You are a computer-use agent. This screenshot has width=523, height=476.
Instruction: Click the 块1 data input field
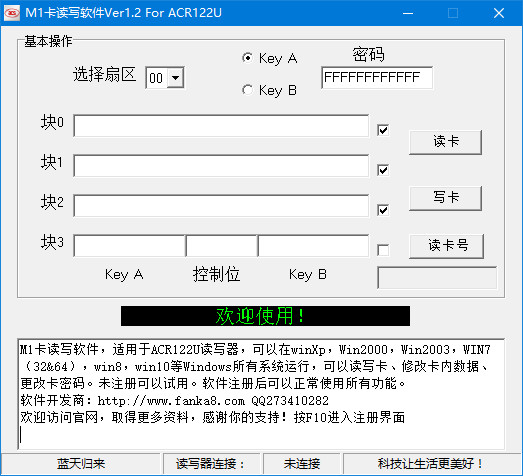click(221, 166)
